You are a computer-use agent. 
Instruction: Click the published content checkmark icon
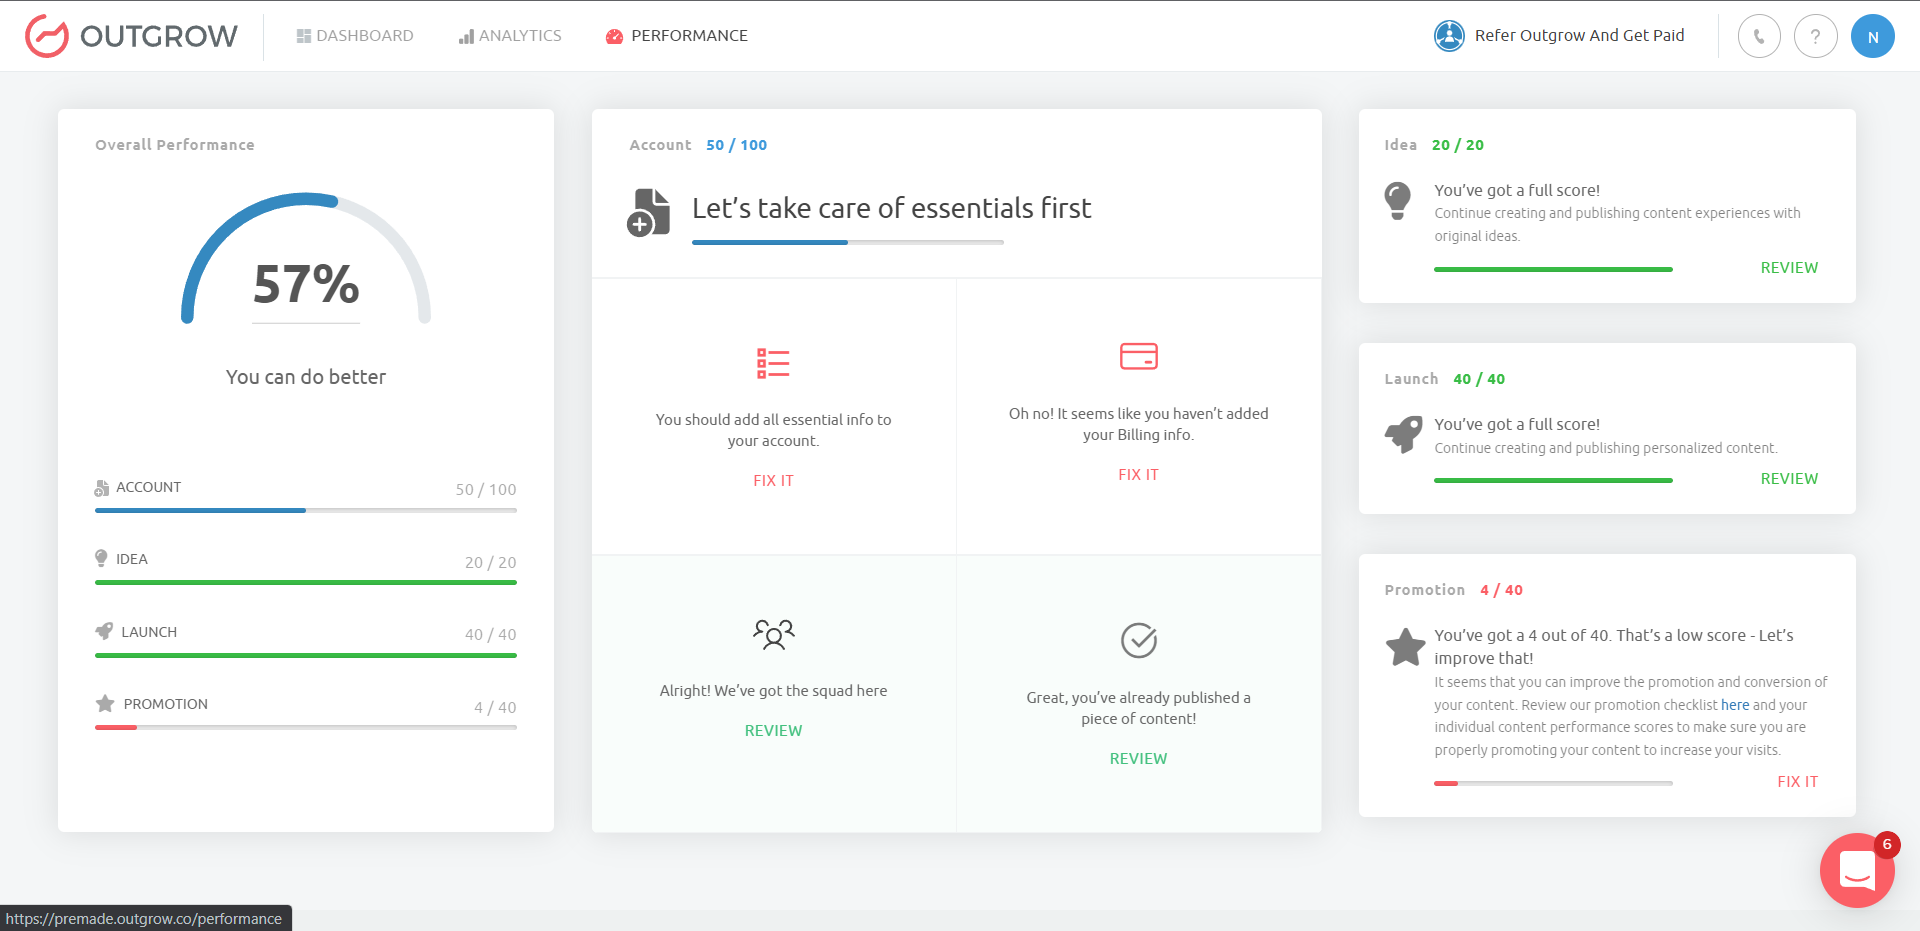click(x=1138, y=640)
